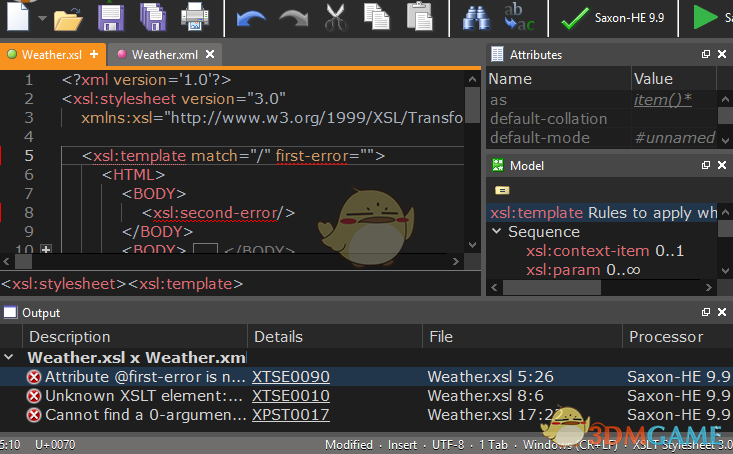The width and height of the screenshot is (733, 454).
Task: Cut selection with the scissors icon
Action: [x=335, y=18]
